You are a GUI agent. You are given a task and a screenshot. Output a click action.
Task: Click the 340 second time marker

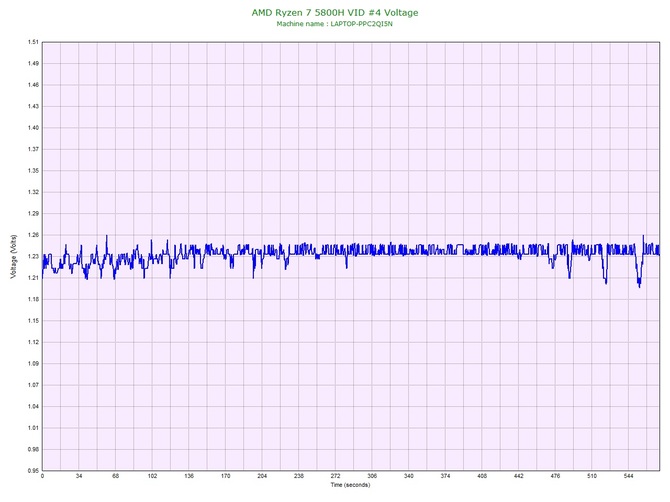tap(409, 476)
